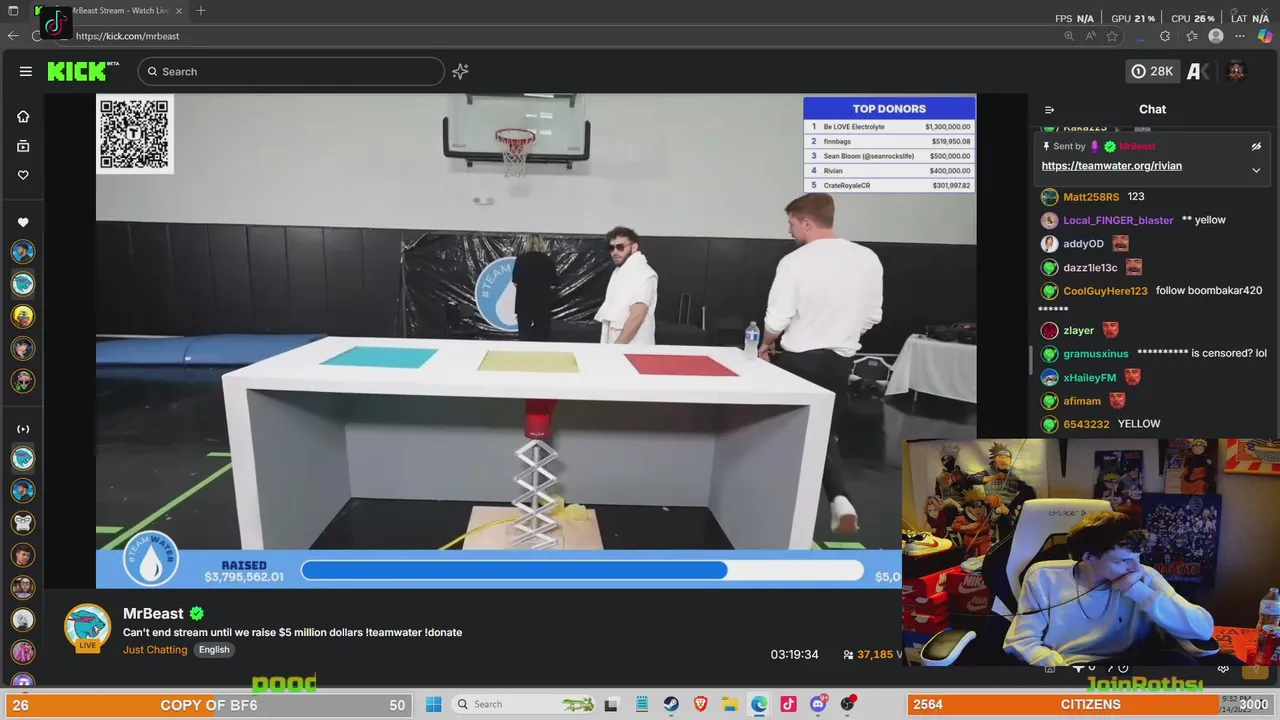Activate the Read aloud icon

(1091, 36)
